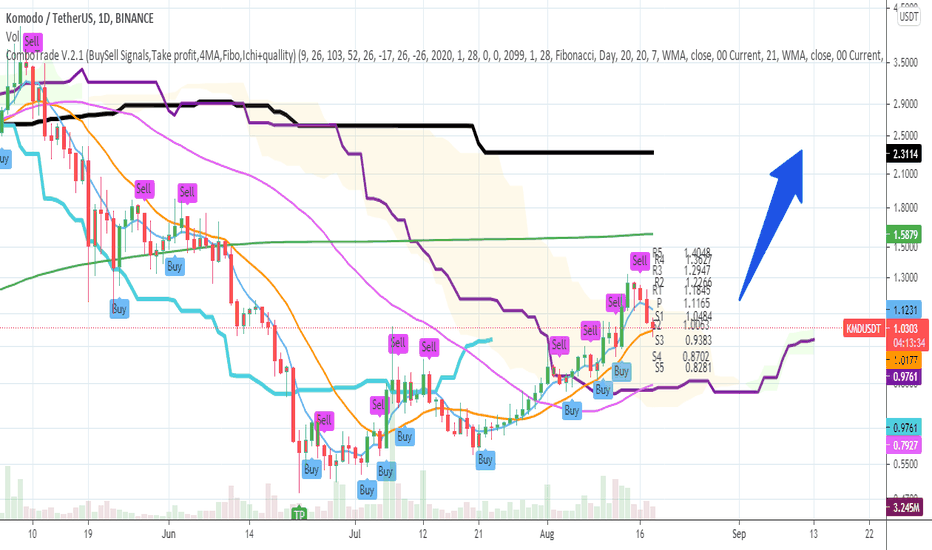Select the pink 0.7927 price tag
The image size is (932, 550).
904,445
